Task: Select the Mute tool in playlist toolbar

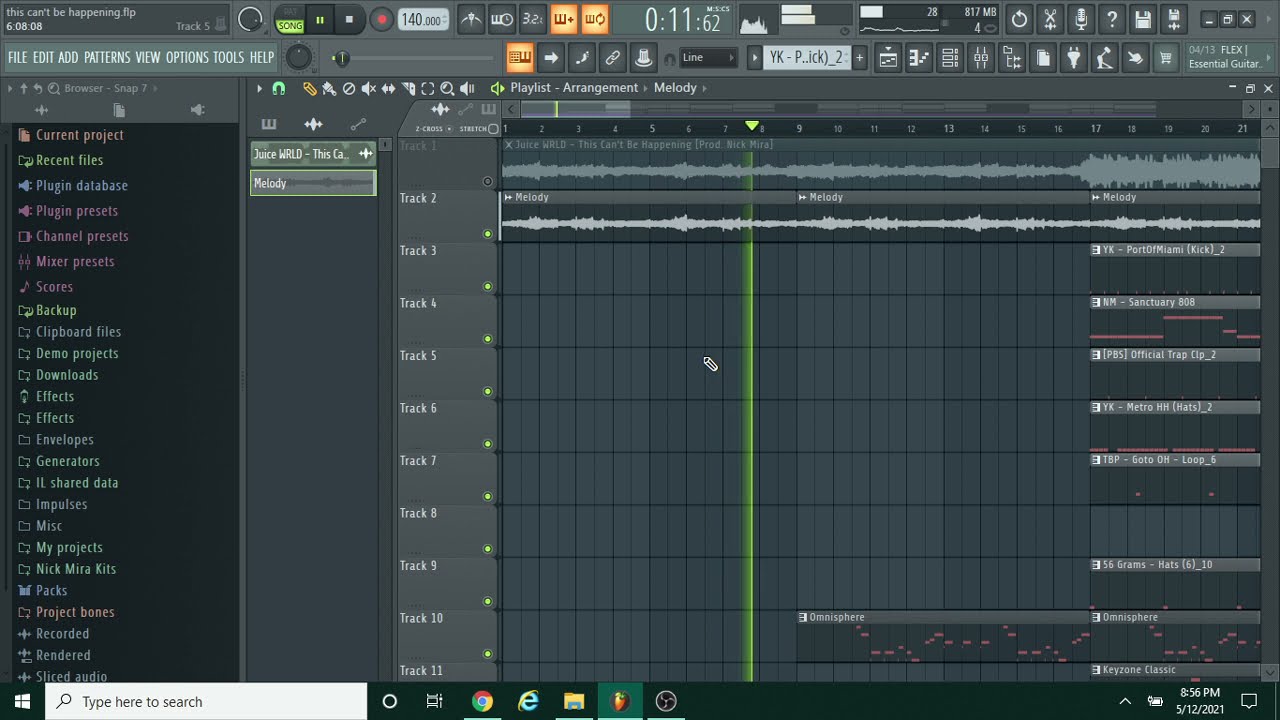Action: [369, 89]
